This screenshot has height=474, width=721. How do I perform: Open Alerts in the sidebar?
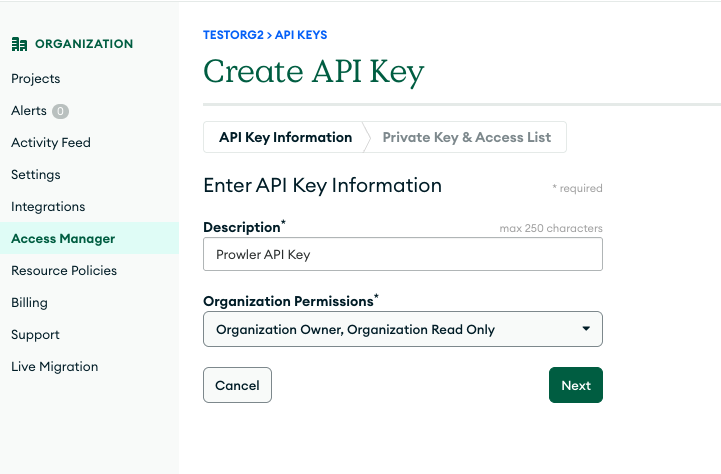[29, 111]
